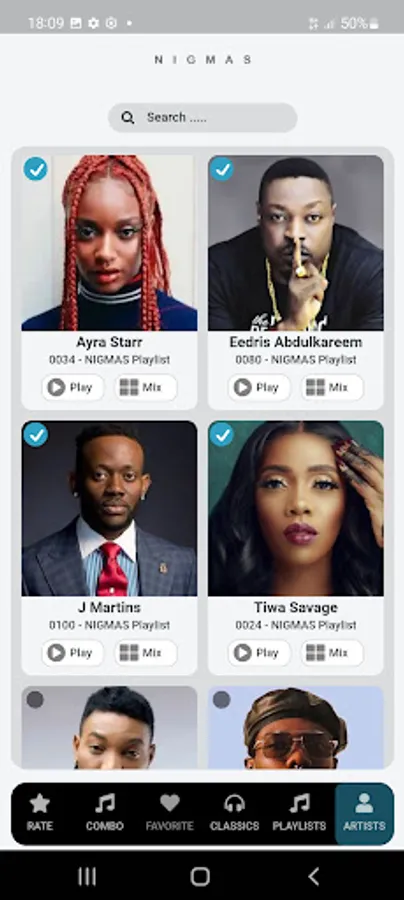Image resolution: width=404 pixels, height=900 pixels.
Task: Select the unchecked artist with sunglasses
Action: (x=222, y=700)
